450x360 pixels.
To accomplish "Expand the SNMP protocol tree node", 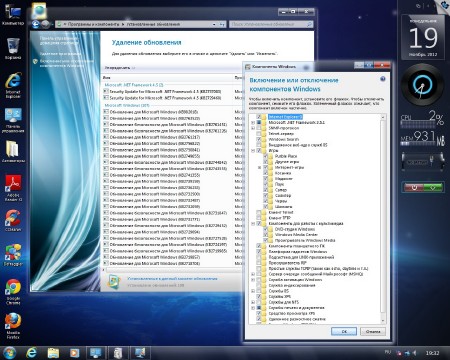I will [x=253, y=128].
